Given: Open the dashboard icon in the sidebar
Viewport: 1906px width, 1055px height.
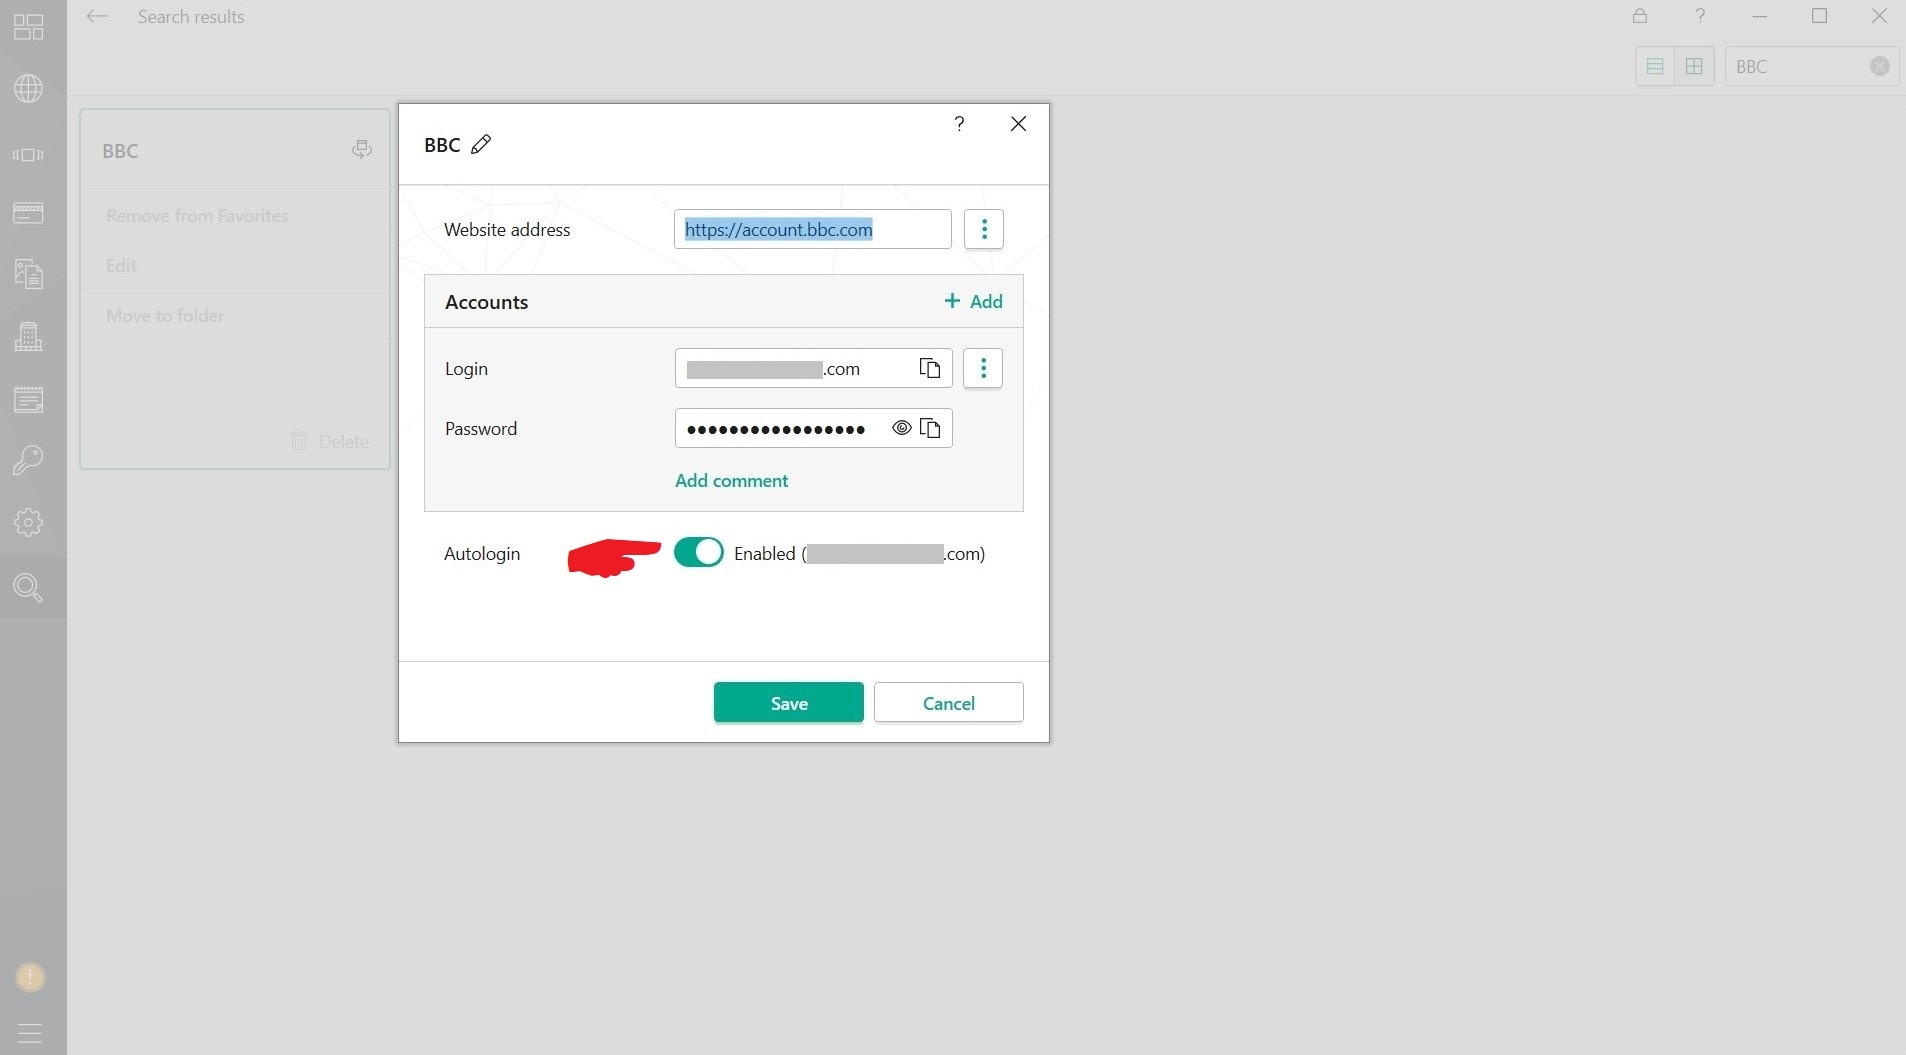Looking at the screenshot, I should [x=28, y=27].
